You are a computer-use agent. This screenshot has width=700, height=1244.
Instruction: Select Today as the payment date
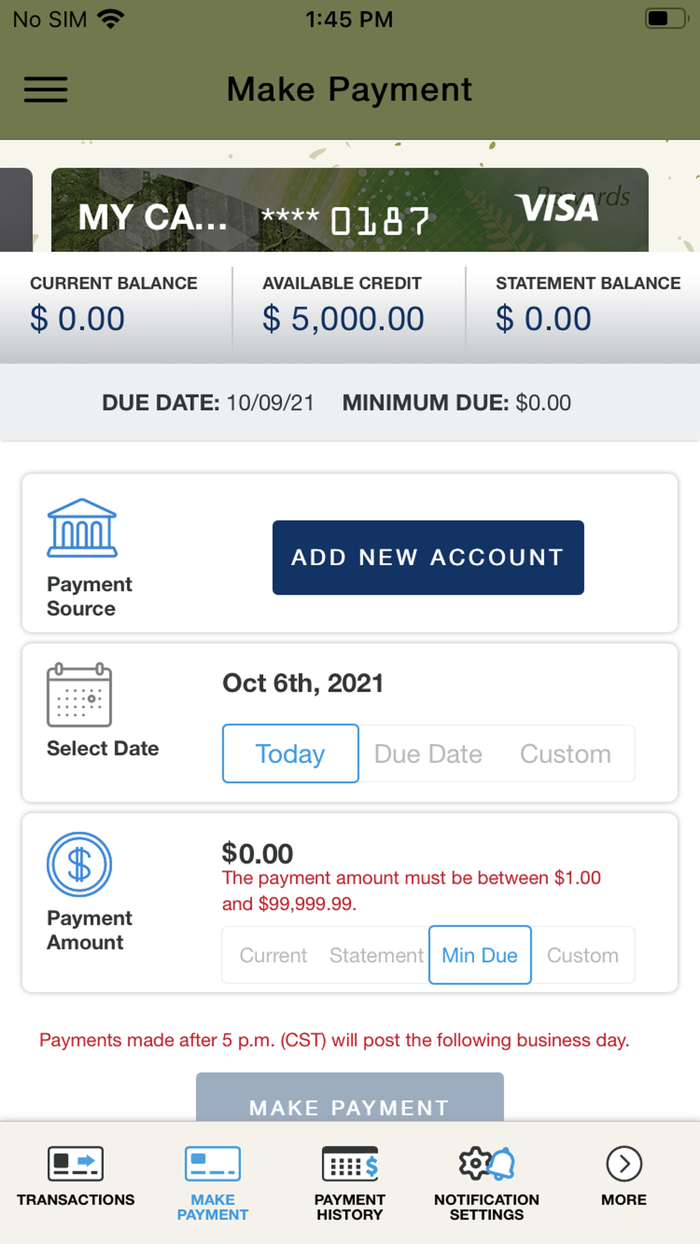(290, 753)
